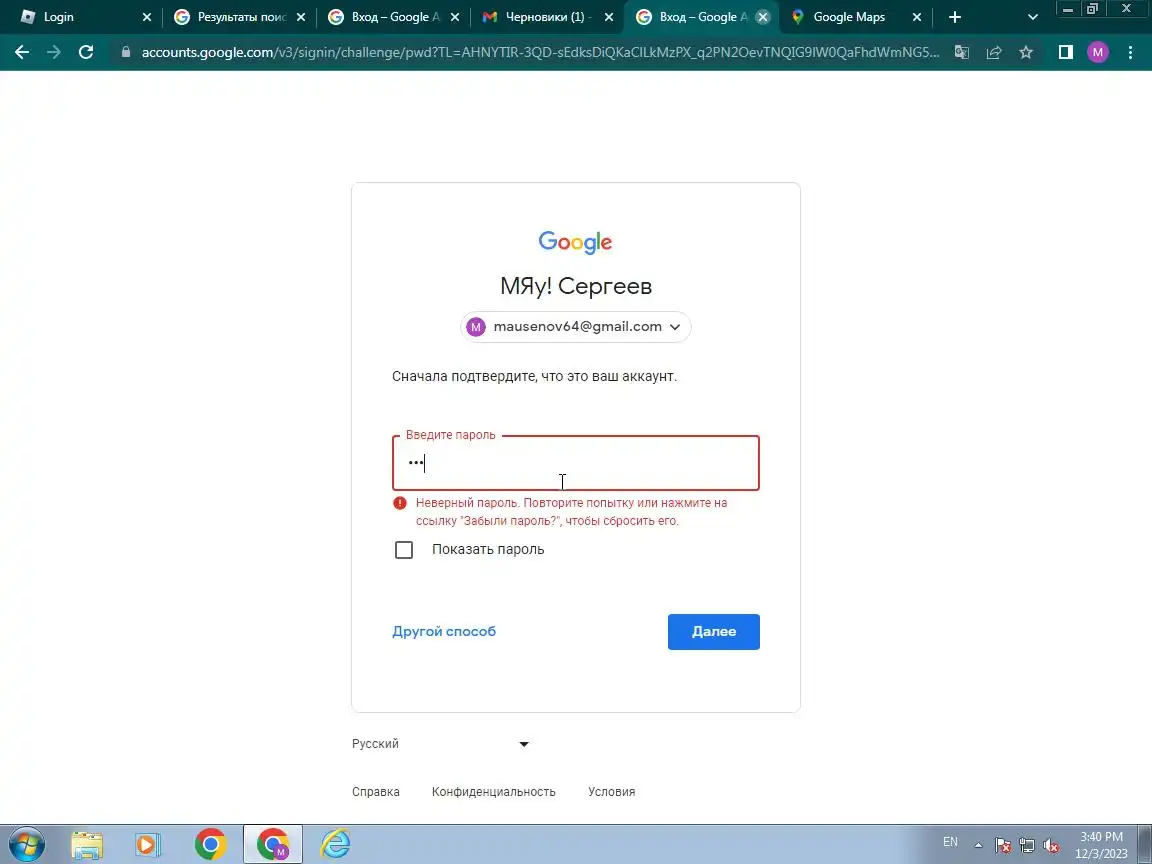
Task: Open the mausenov64@gmail.com account switcher
Action: 576,327
